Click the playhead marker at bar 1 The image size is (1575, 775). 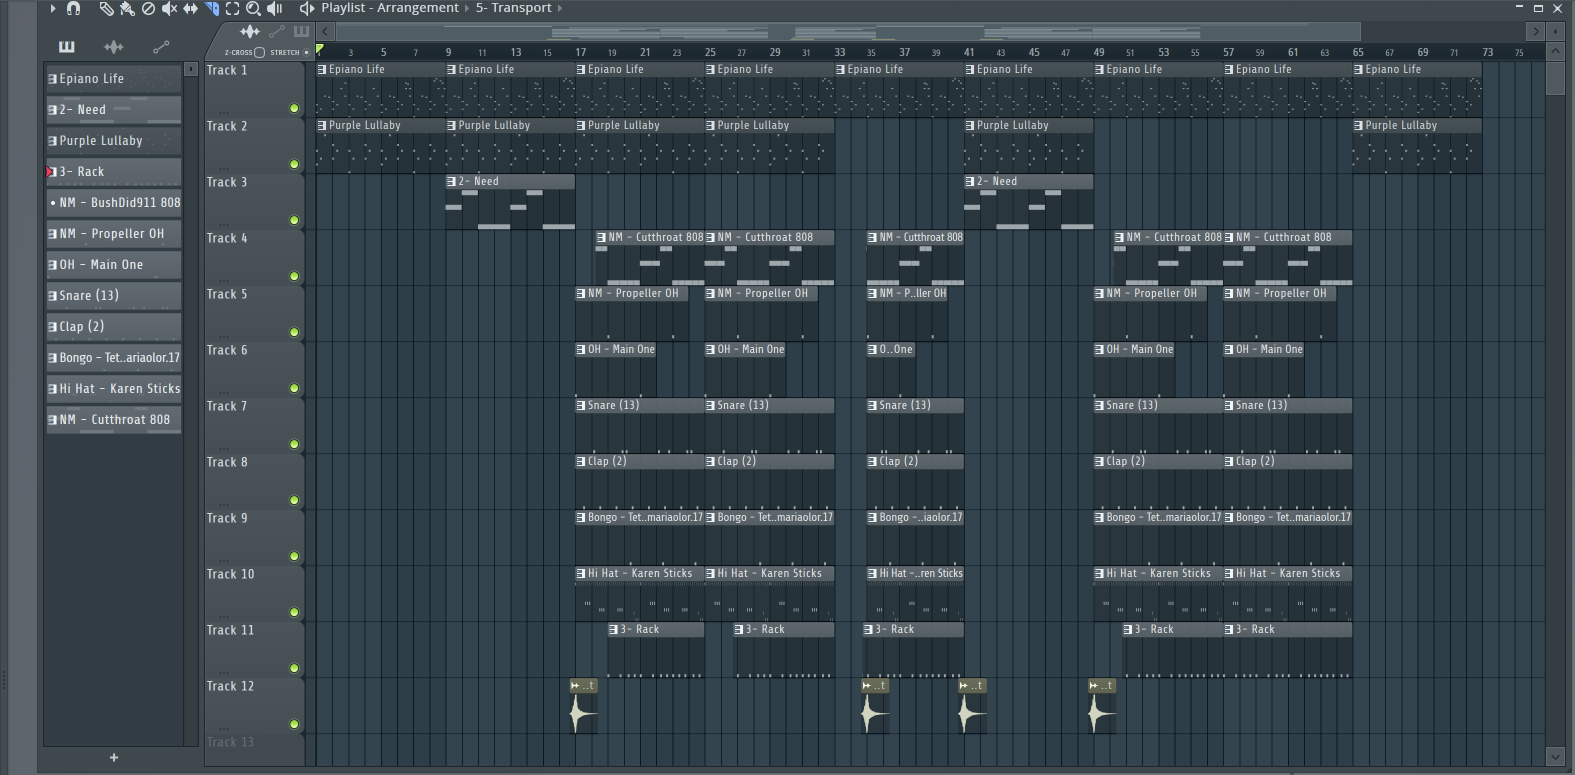click(320, 49)
